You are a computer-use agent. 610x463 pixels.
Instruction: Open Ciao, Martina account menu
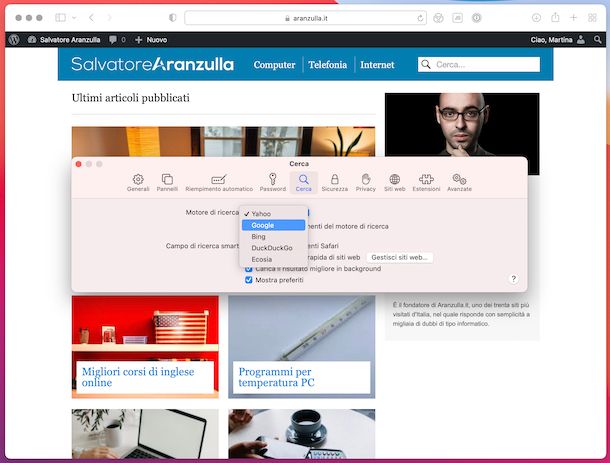(557, 40)
